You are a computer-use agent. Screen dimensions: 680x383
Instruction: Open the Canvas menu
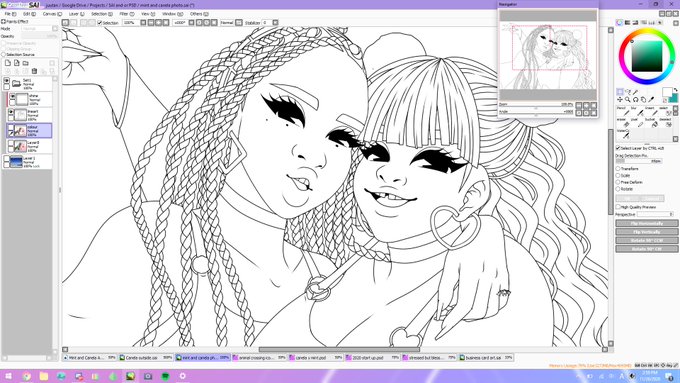(x=52, y=14)
